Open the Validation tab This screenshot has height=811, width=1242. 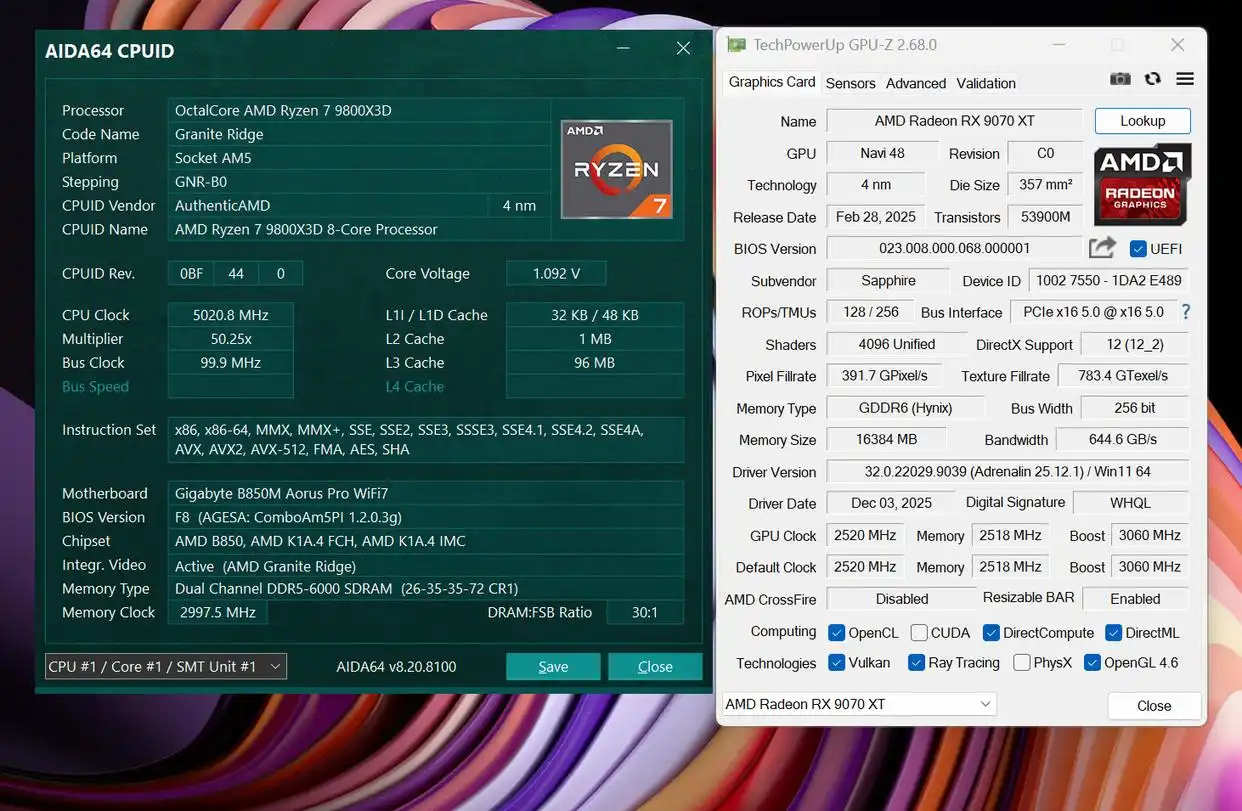(x=985, y=83)
